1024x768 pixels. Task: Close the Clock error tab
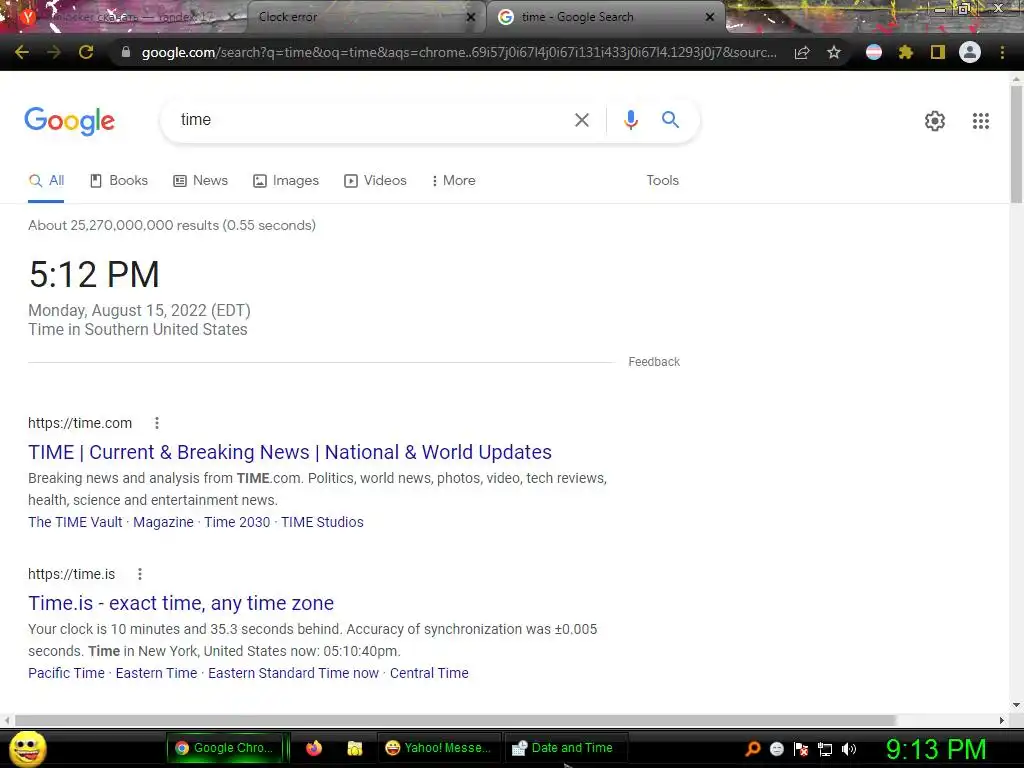tap(470, 17)
